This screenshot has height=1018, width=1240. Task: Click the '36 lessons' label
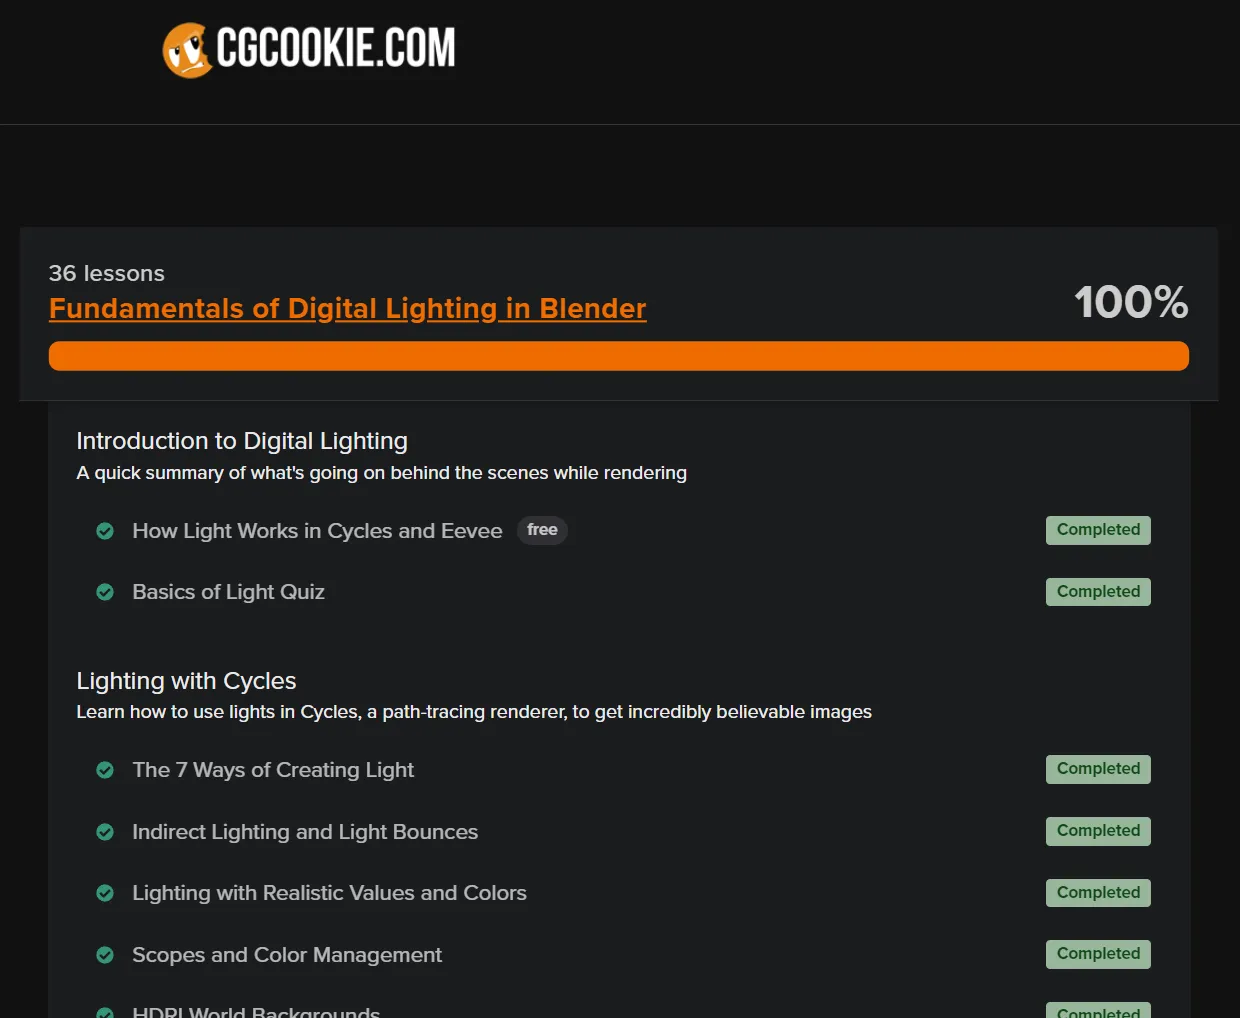107,273
